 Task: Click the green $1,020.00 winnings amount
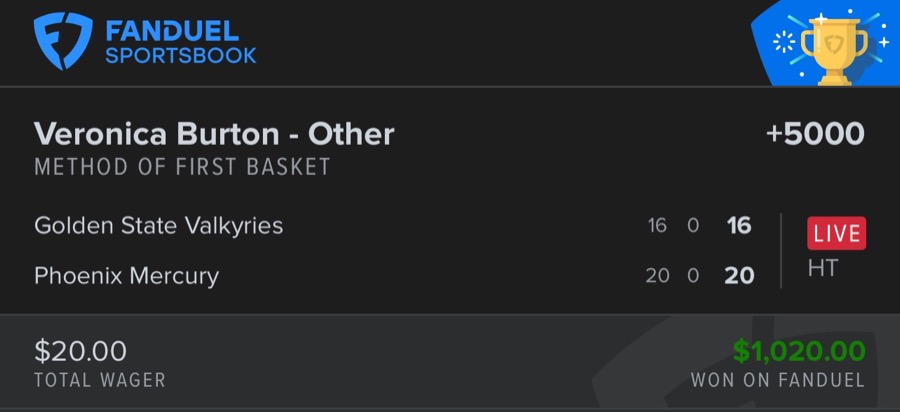click(799, 351)
